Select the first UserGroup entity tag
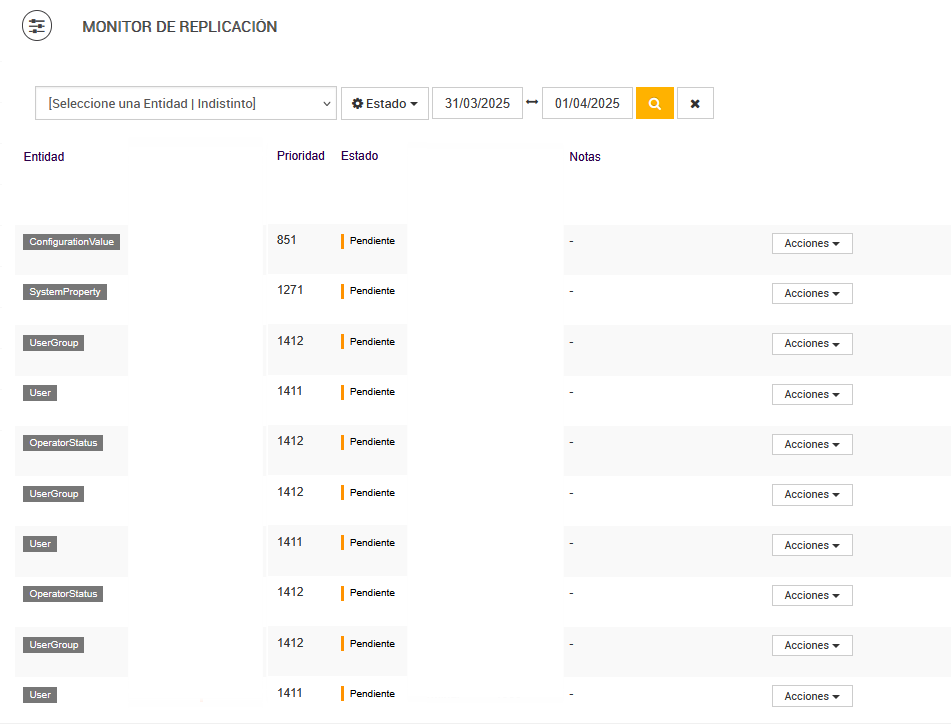Viewport: 951px width, 724px height. click(54, 343)
